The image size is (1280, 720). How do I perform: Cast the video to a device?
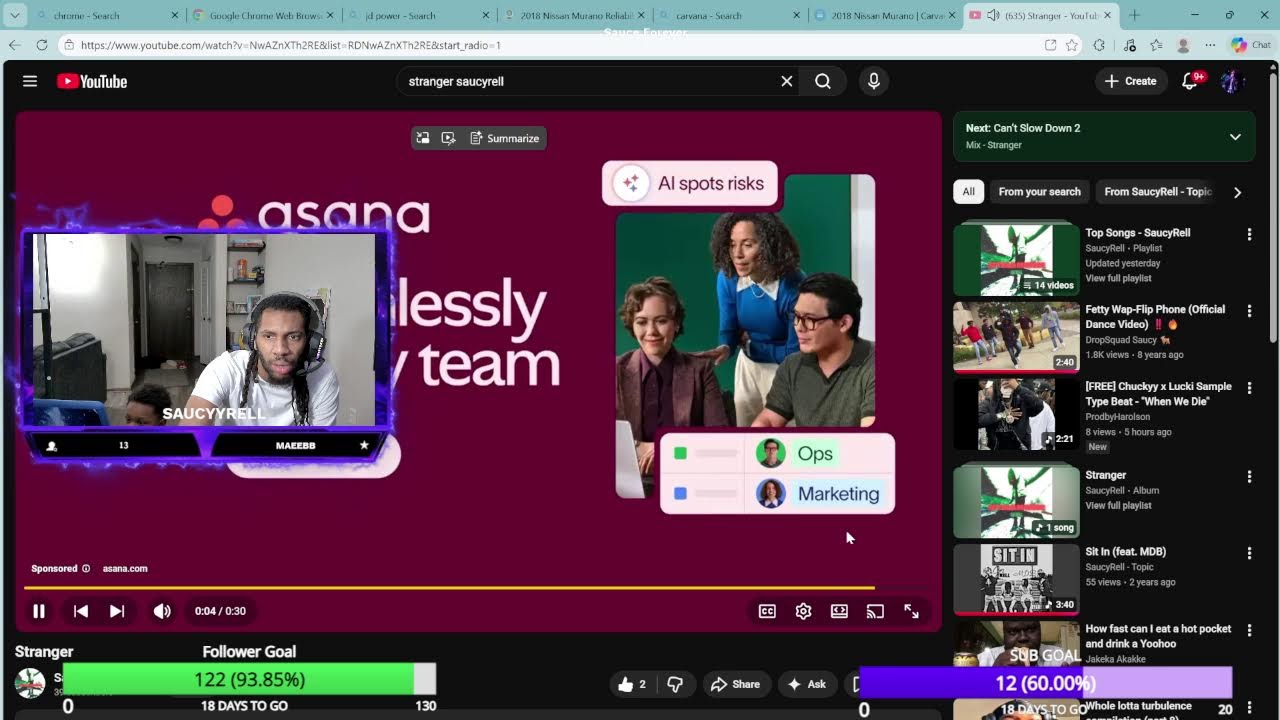(x=875, y=611)
